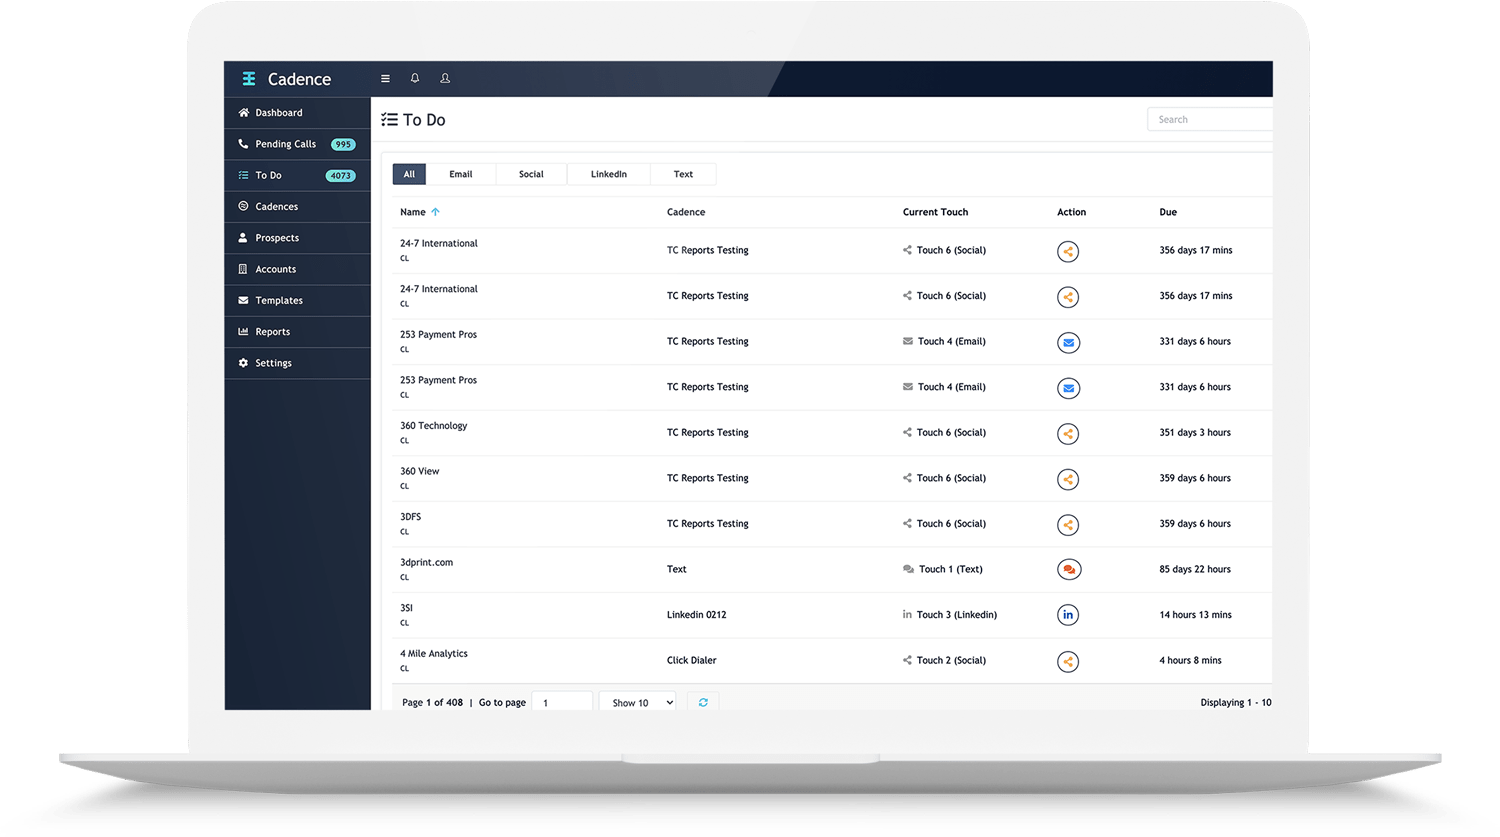Open the Prospects section
Viewport: 1500px width, 837px height.
point(298,238)
